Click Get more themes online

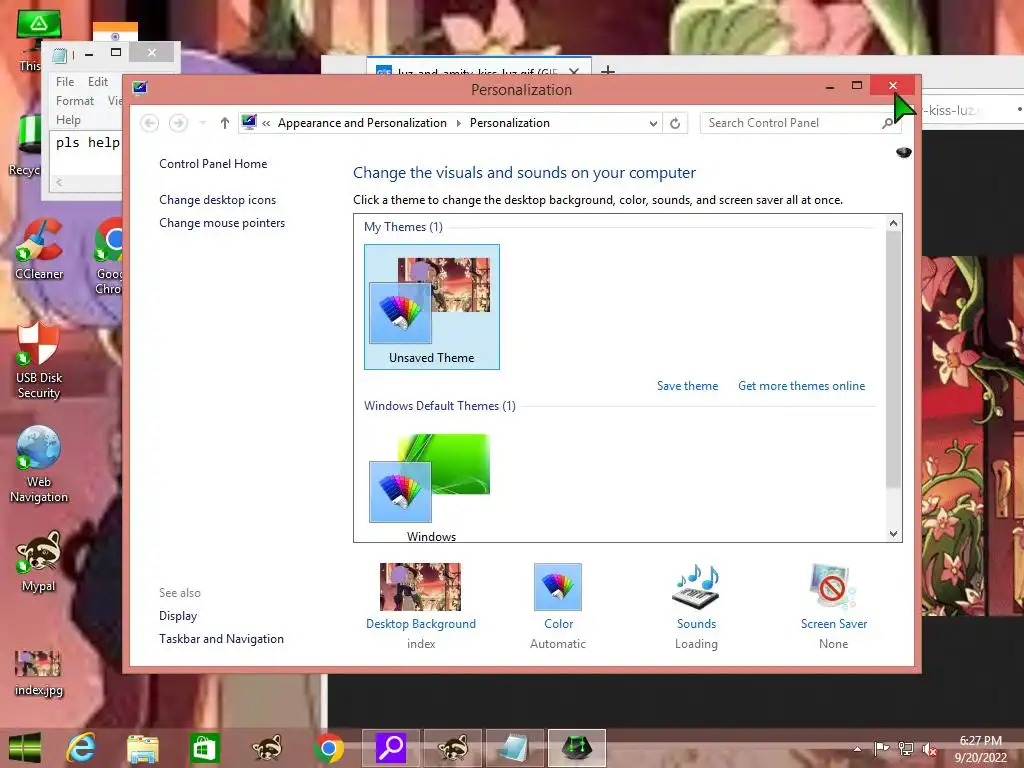[x=801, y=386]
